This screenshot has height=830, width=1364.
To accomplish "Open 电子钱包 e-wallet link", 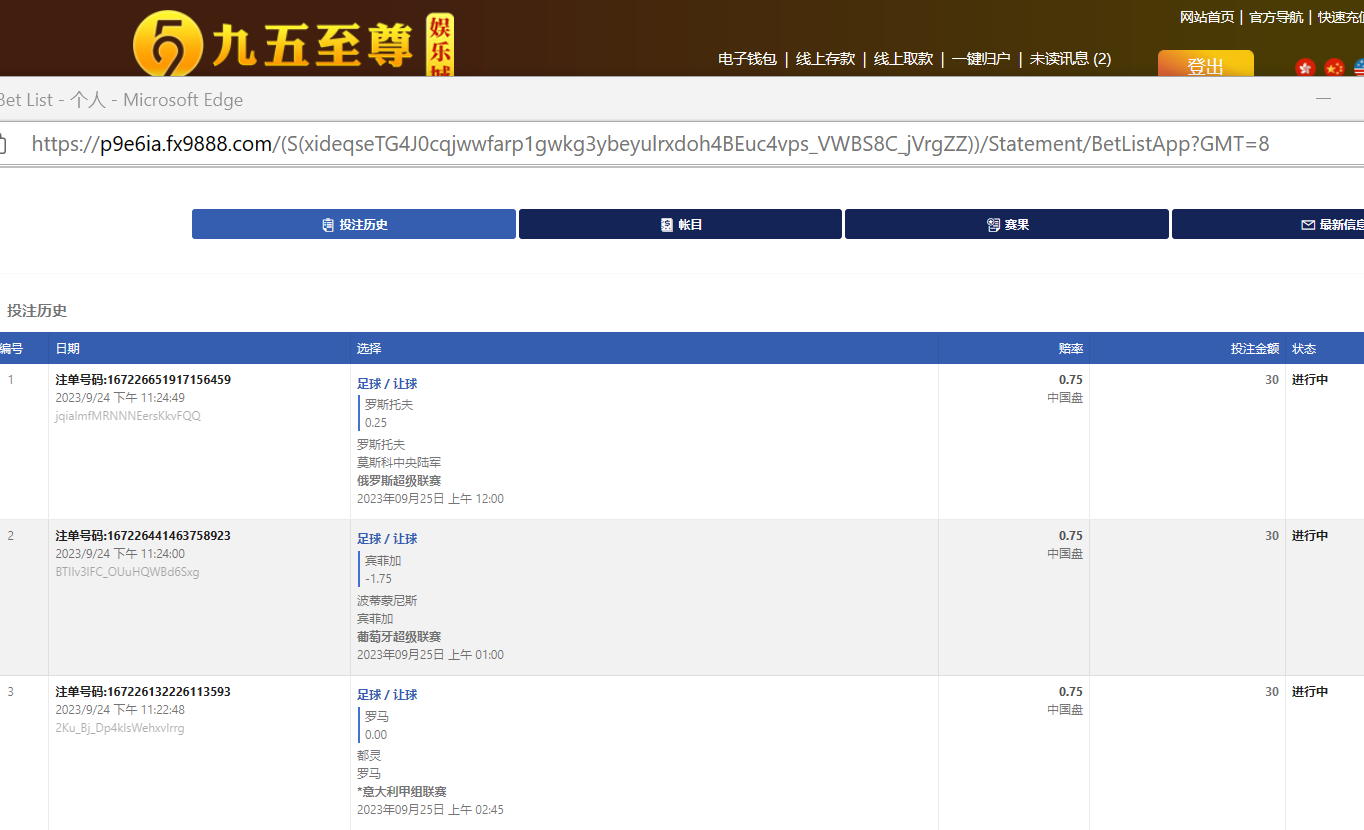I will (x=747, y=59).
